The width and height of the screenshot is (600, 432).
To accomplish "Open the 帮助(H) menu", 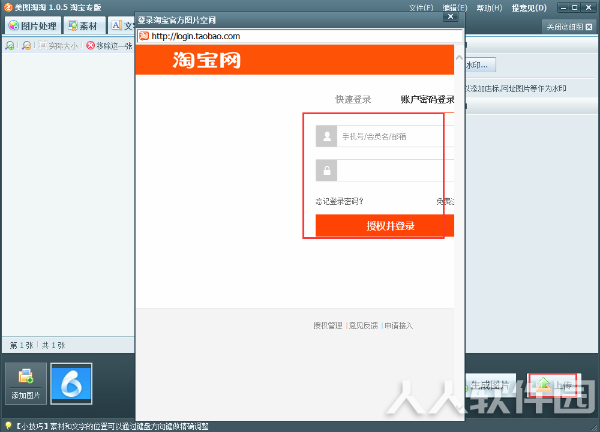I will pyautogui.click(x=489, y=8).
